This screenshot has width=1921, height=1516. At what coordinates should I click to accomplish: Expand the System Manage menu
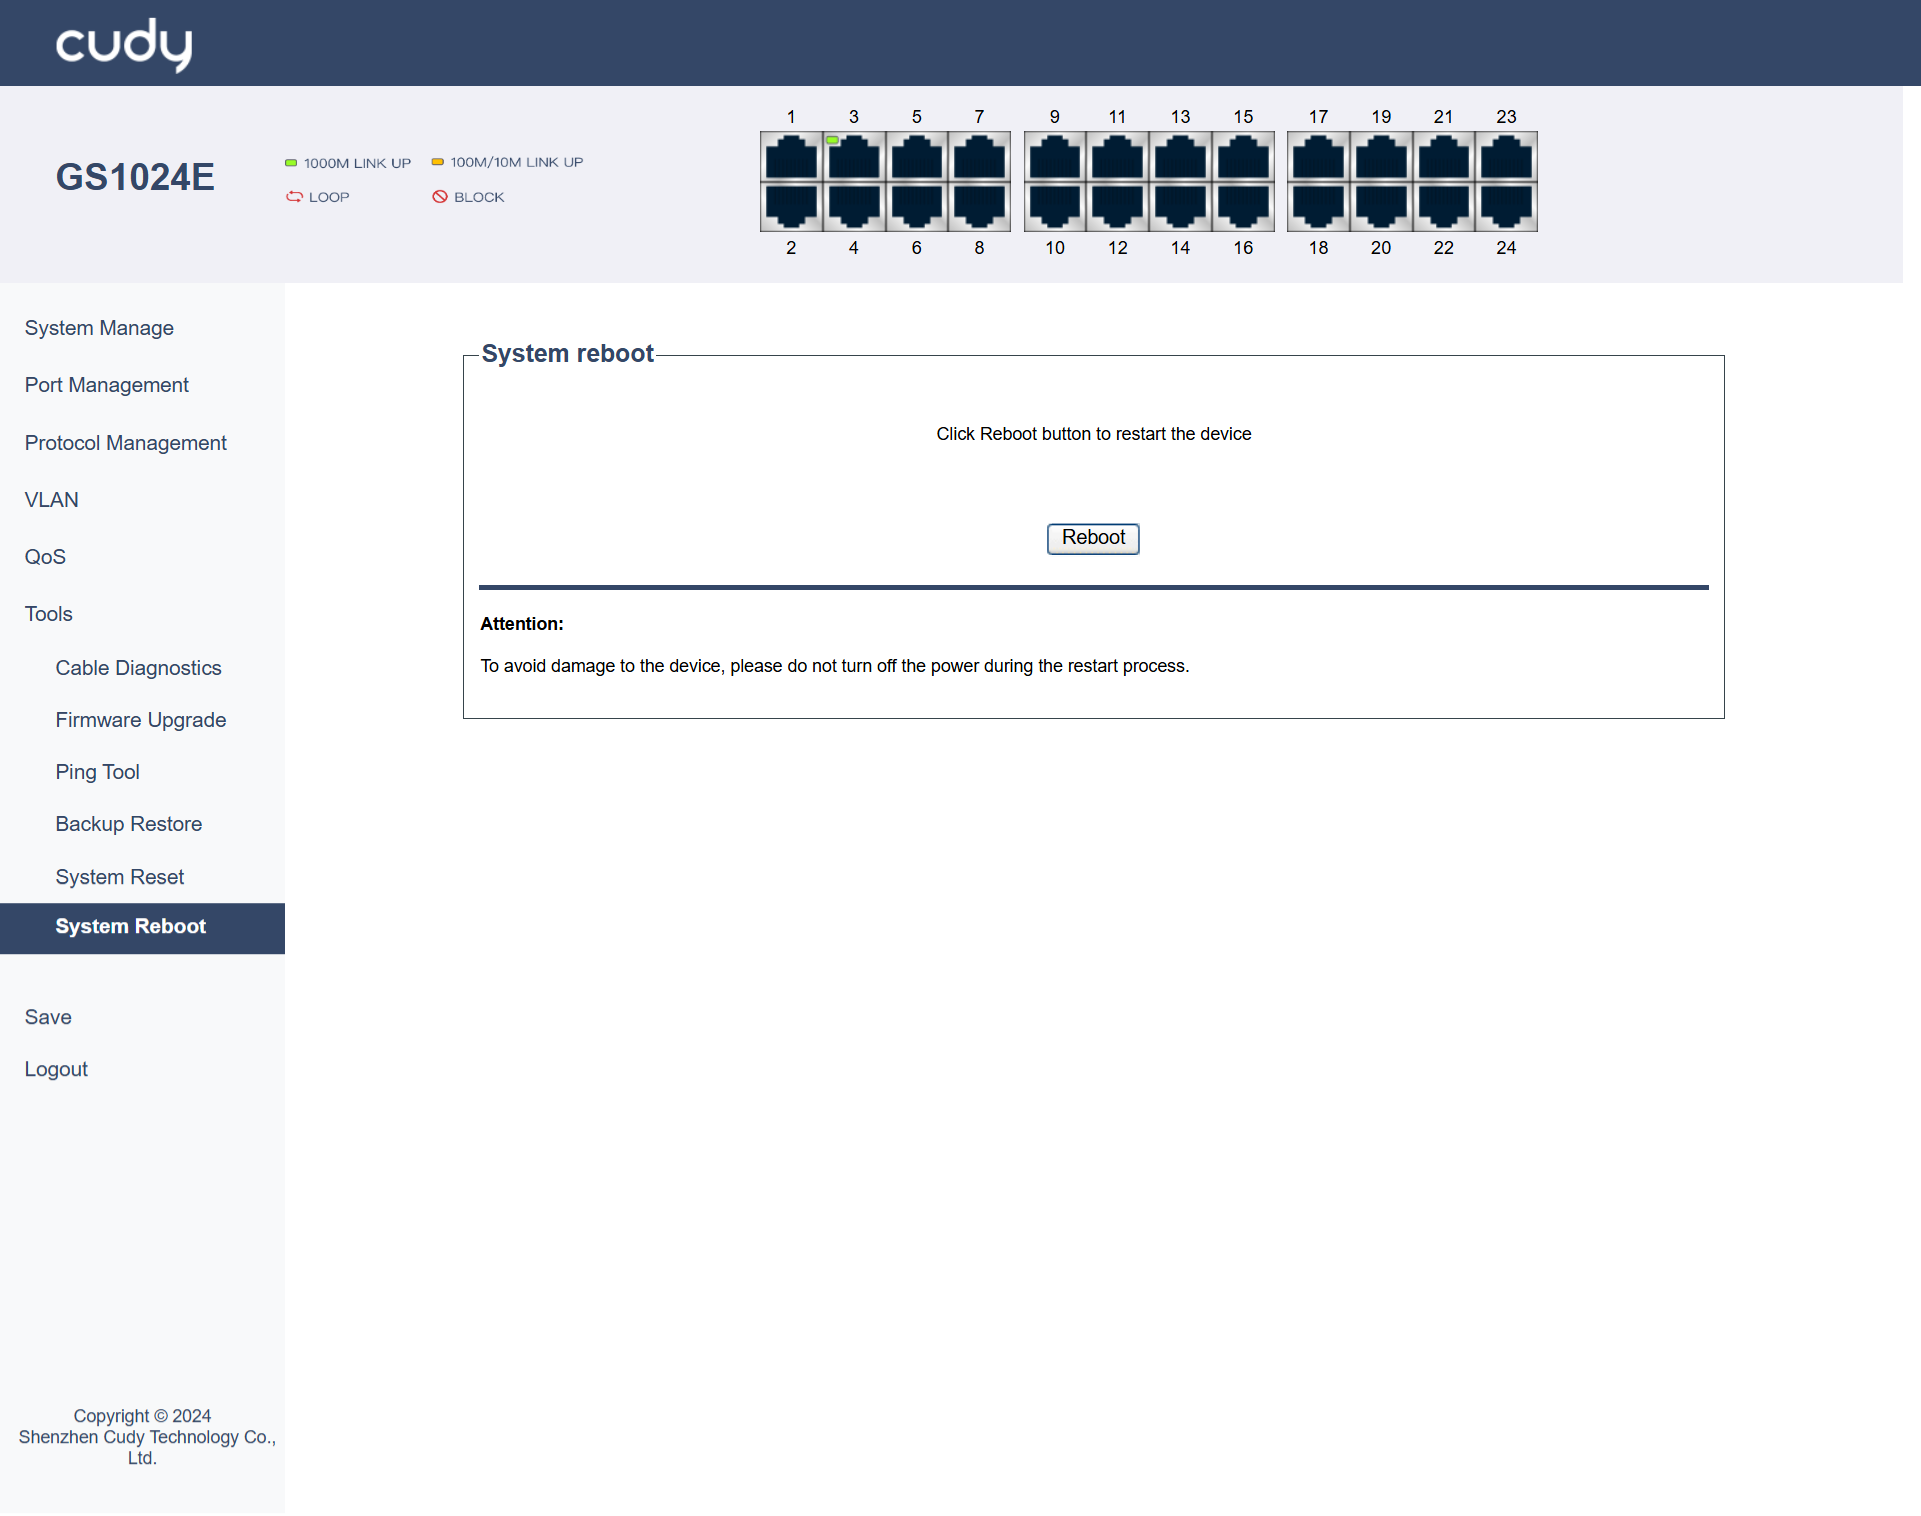99,328
